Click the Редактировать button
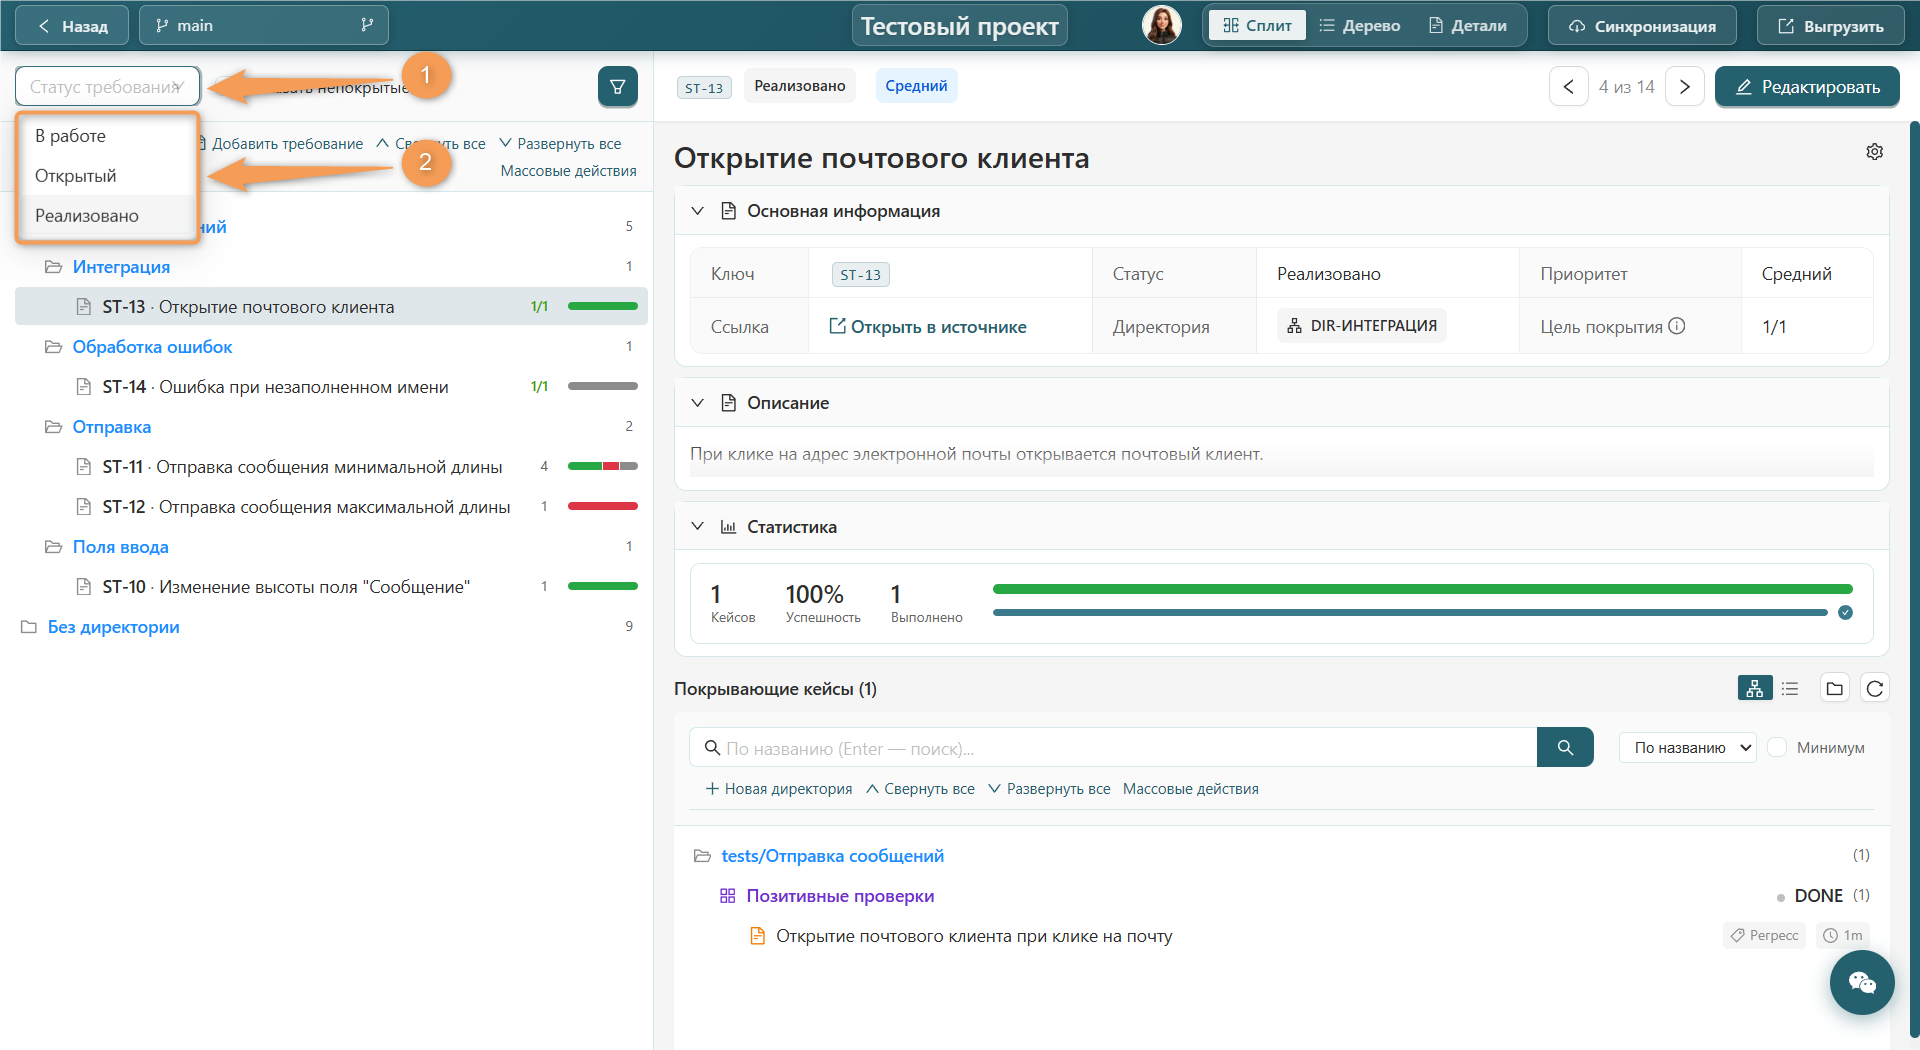 pyautogui.click(x=1807, y=87)
